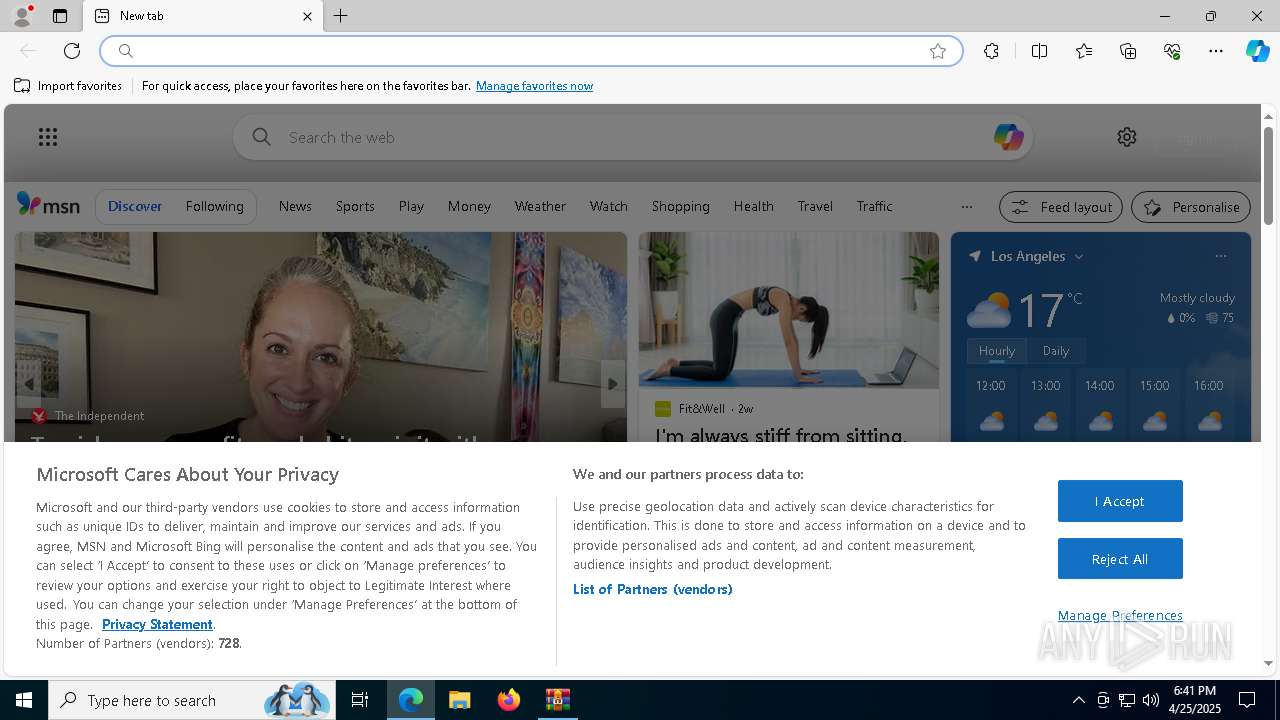Open Collections icon
This screenshot has height=720, width=1280.
click(1128, 51)
